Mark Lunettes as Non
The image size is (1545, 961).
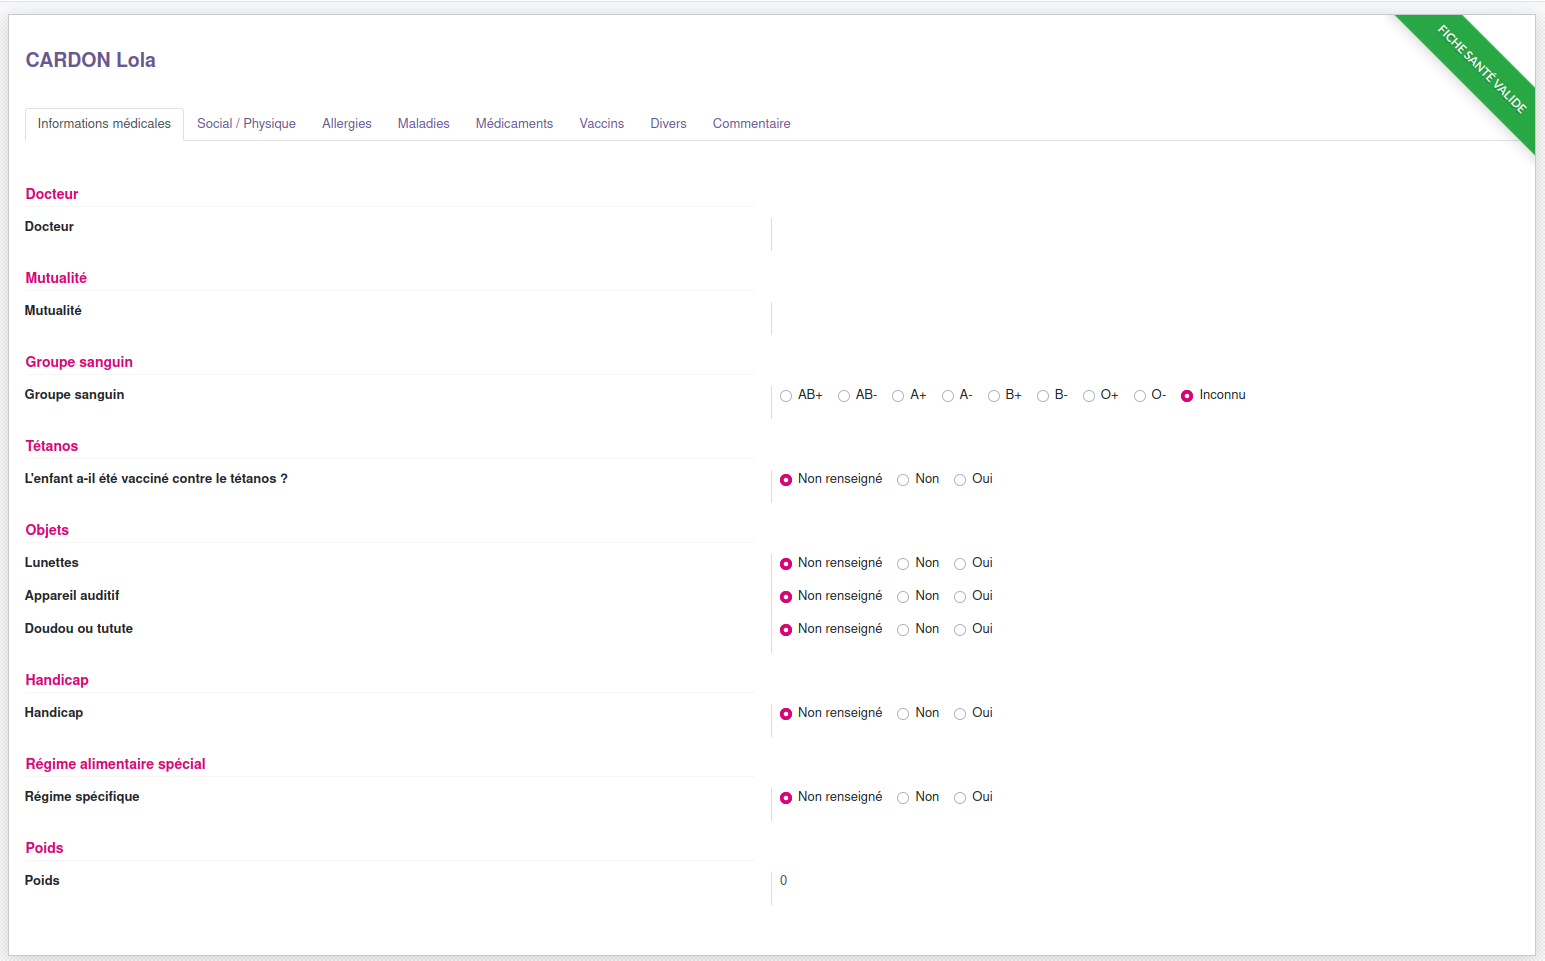pos(903,564)
